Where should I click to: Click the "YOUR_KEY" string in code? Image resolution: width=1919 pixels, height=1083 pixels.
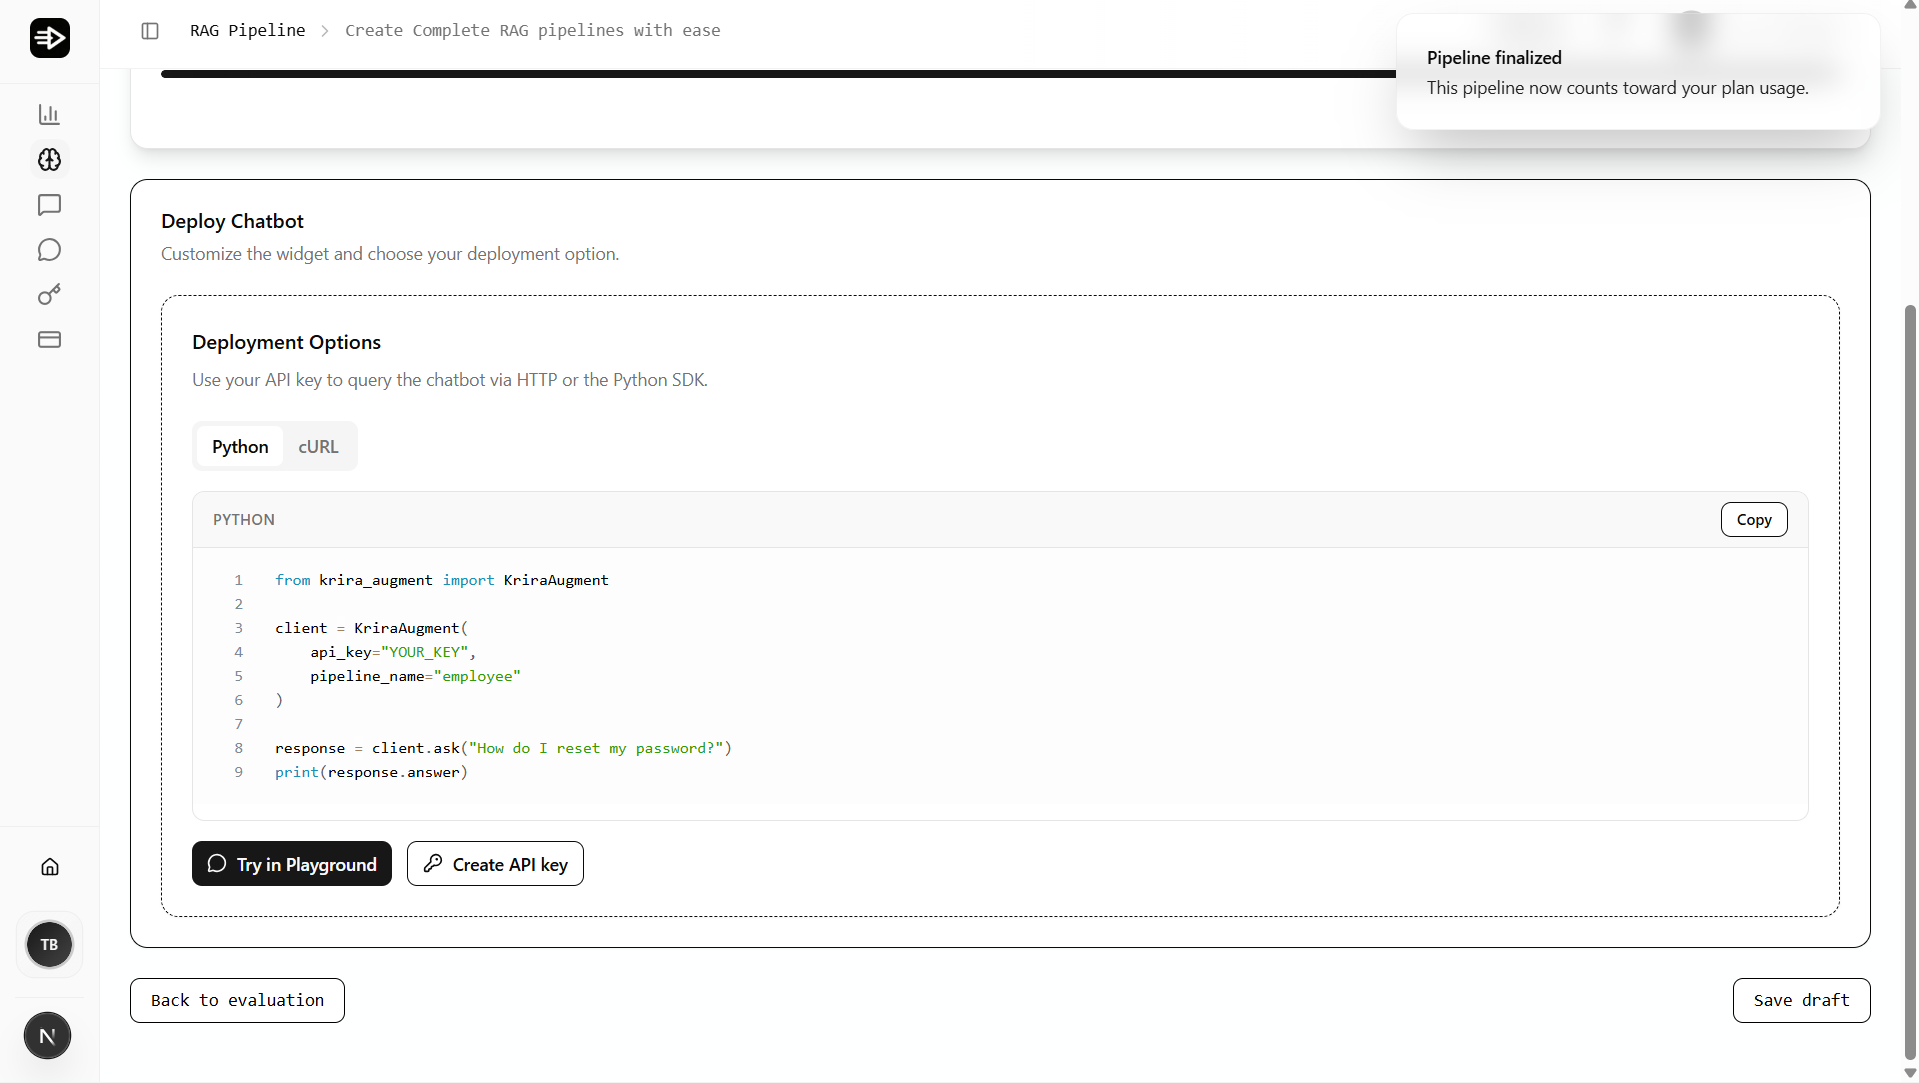point(424,652)
